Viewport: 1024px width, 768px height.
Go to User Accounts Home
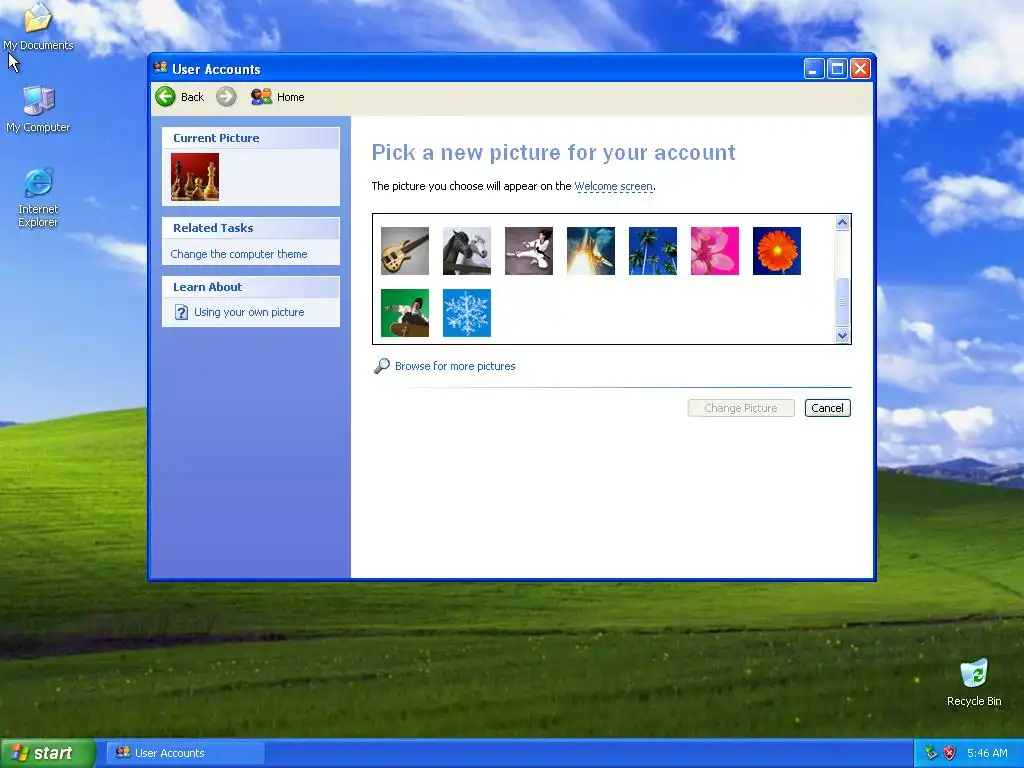(x=278, y=97)
